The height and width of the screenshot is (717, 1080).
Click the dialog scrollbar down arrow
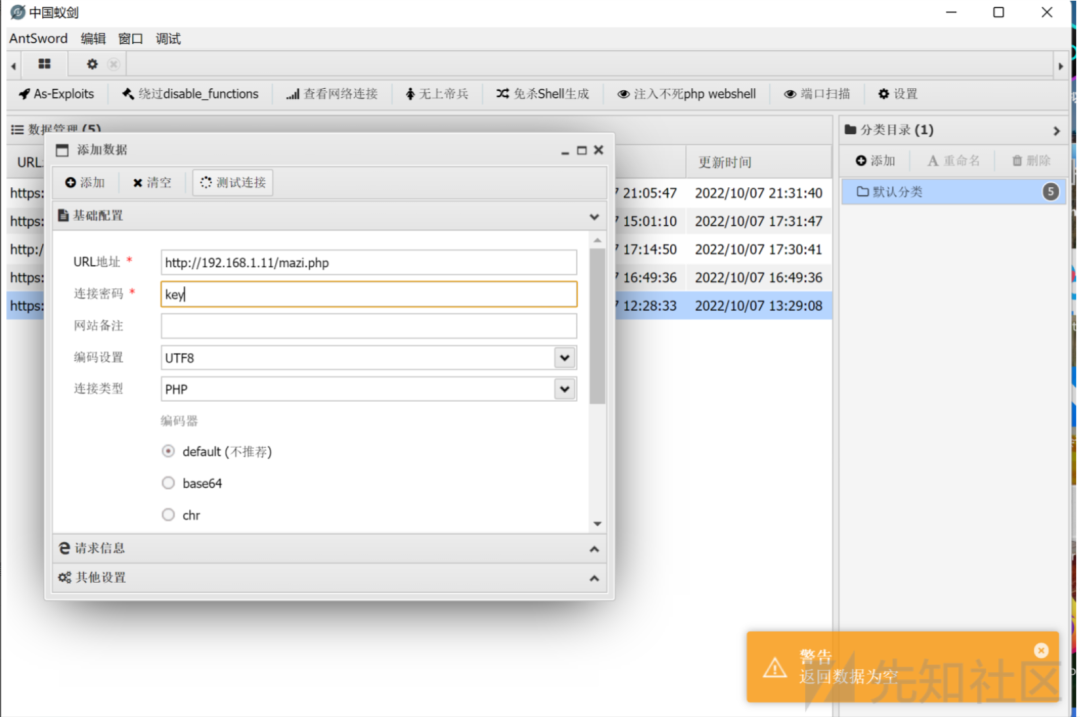tap(597, 524)
